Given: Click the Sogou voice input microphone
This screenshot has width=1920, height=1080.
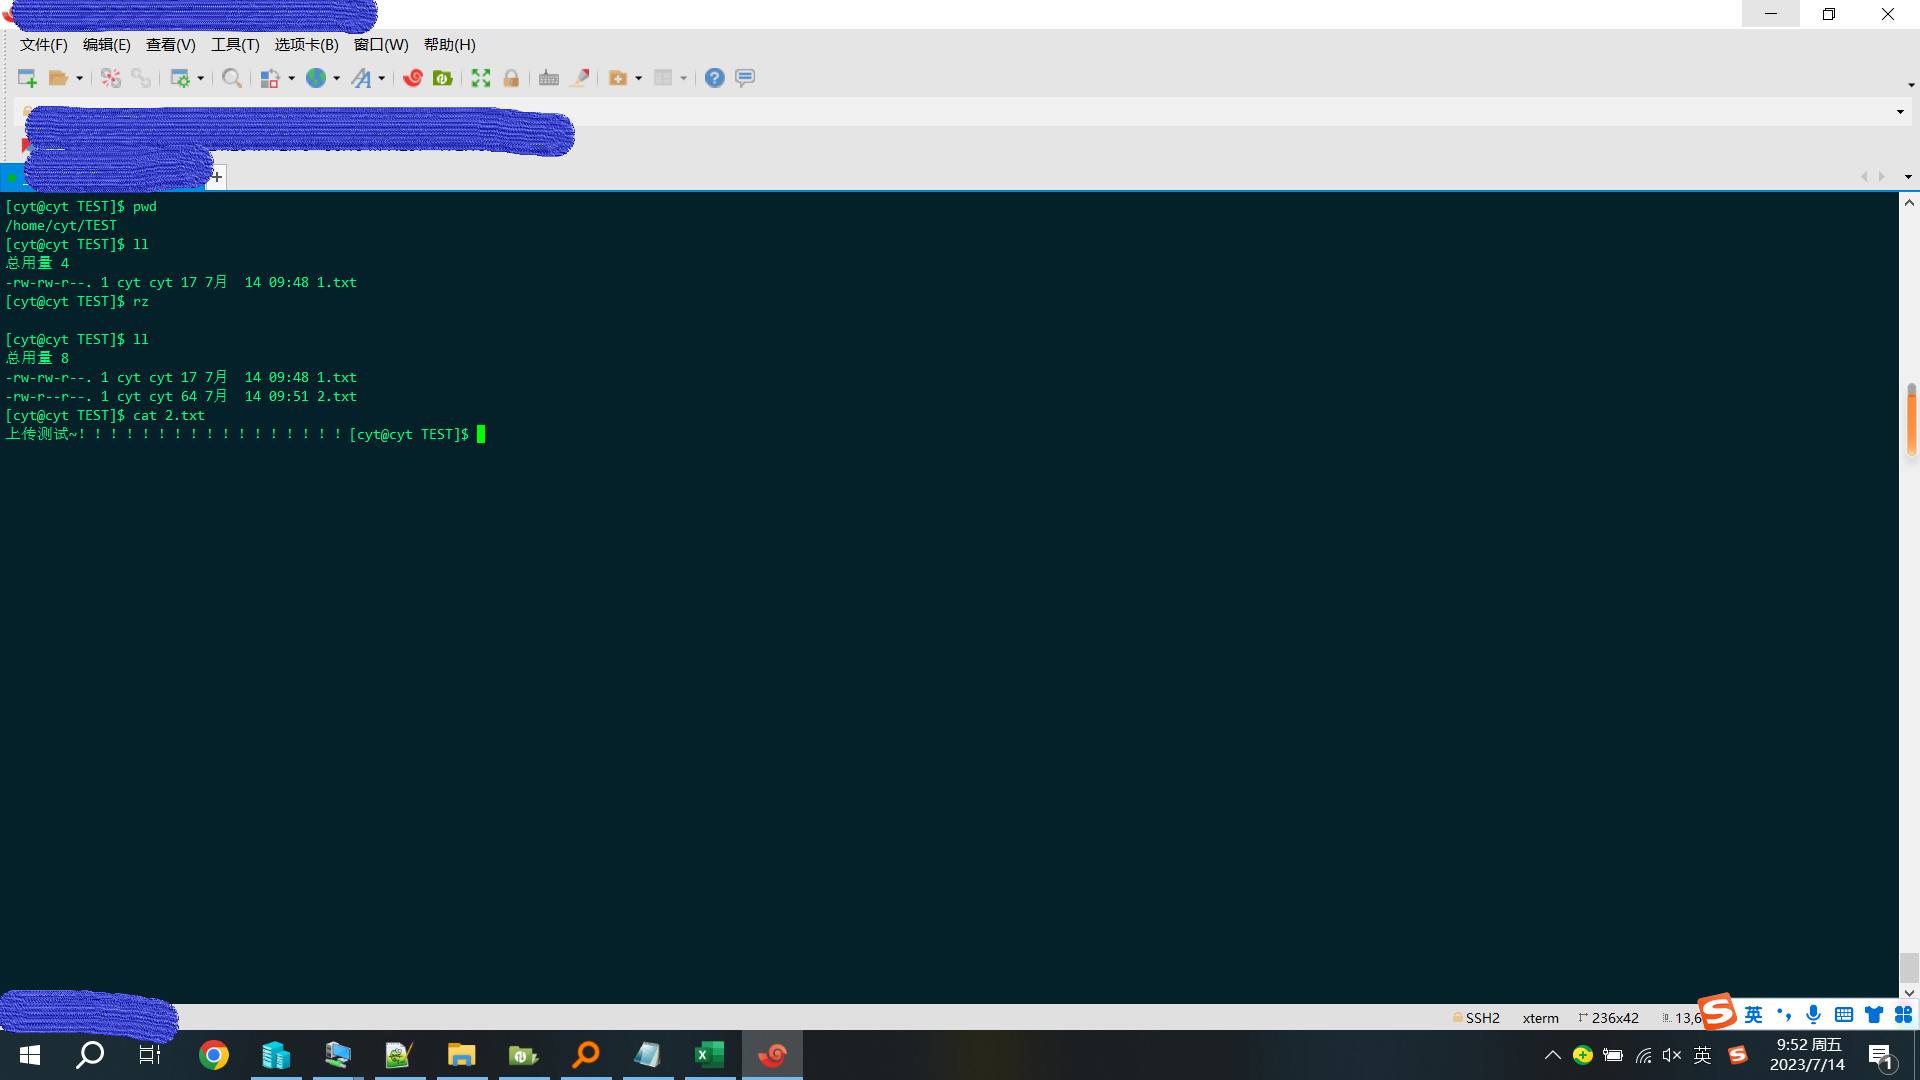Looking at the screenshot, I should (1813, 1015).
